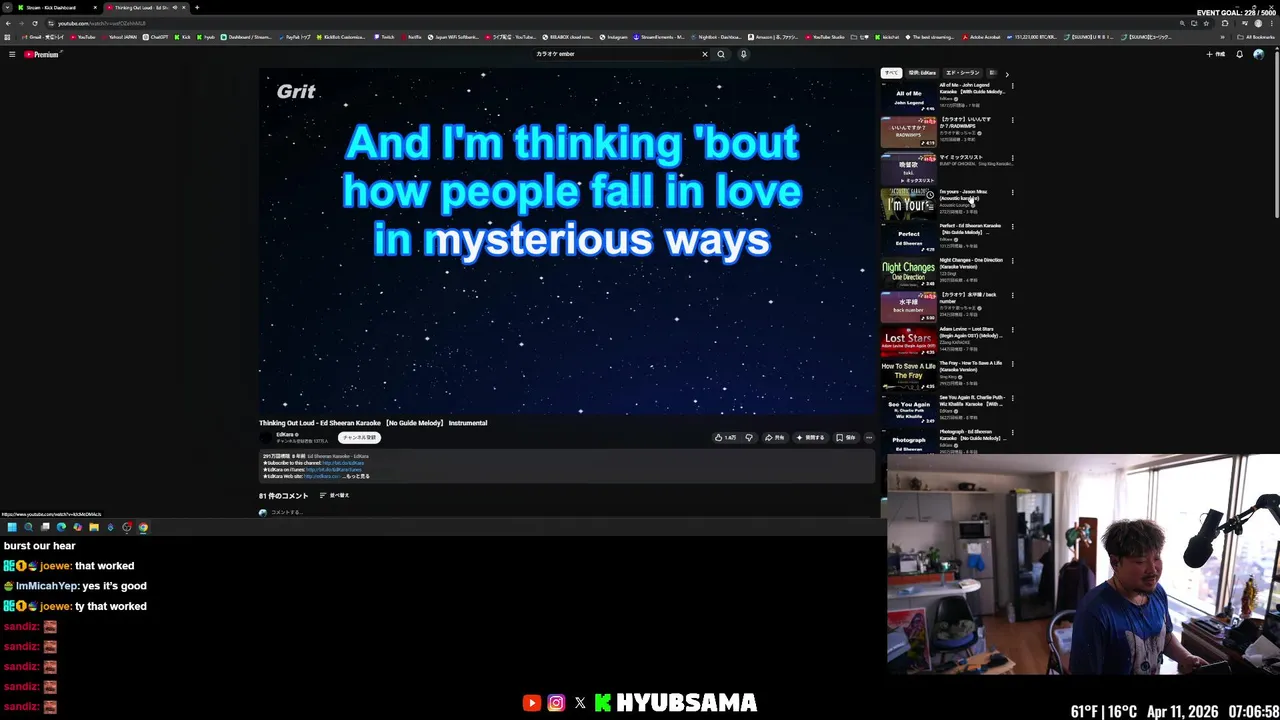Image resolution: width=1280 pixels, height=720 pixels.
Task: Open See You Again karaoke thumbnail
Action: coord(908,409)
